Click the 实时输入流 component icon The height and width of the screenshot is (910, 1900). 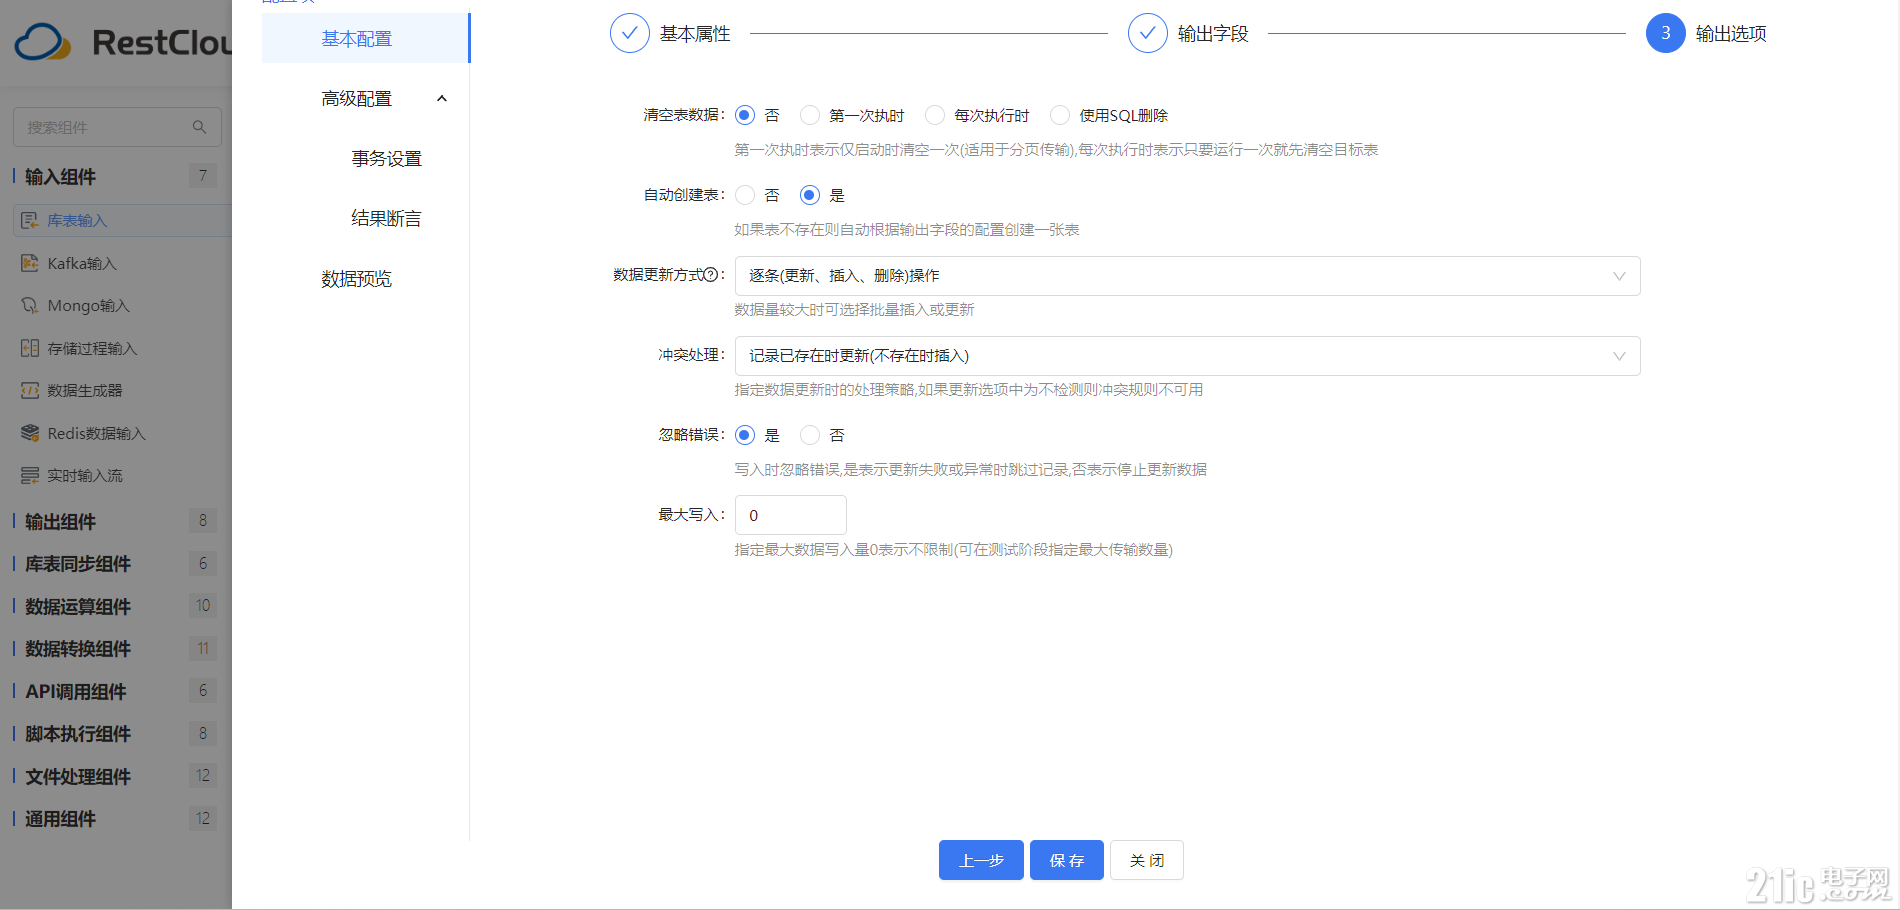30,475
